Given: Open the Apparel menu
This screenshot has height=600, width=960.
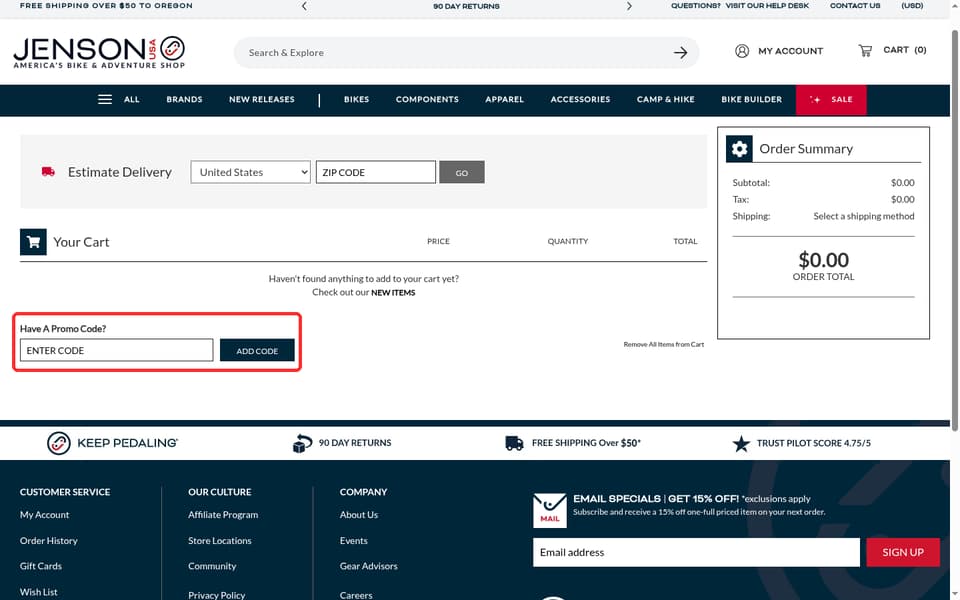Looking at the screenshot, I should pos(504,99).
